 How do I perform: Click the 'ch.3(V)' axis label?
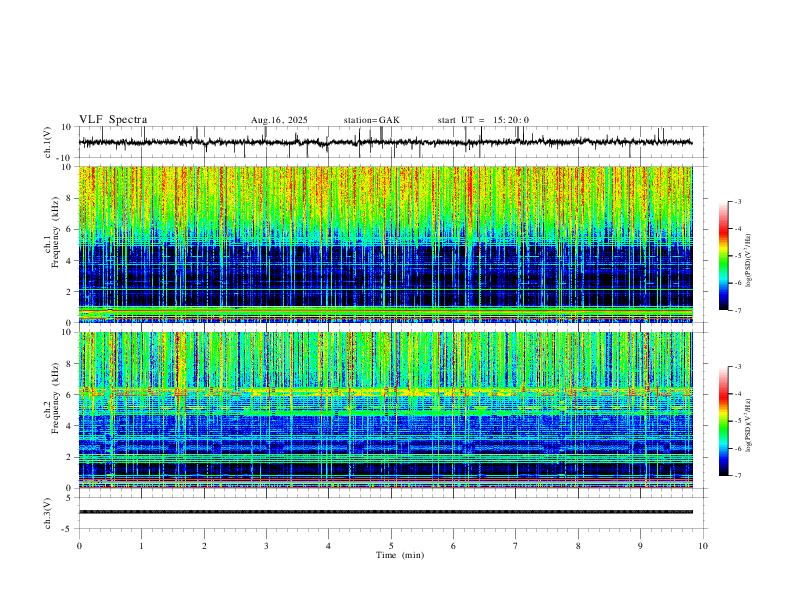click(x=48, y=513)
